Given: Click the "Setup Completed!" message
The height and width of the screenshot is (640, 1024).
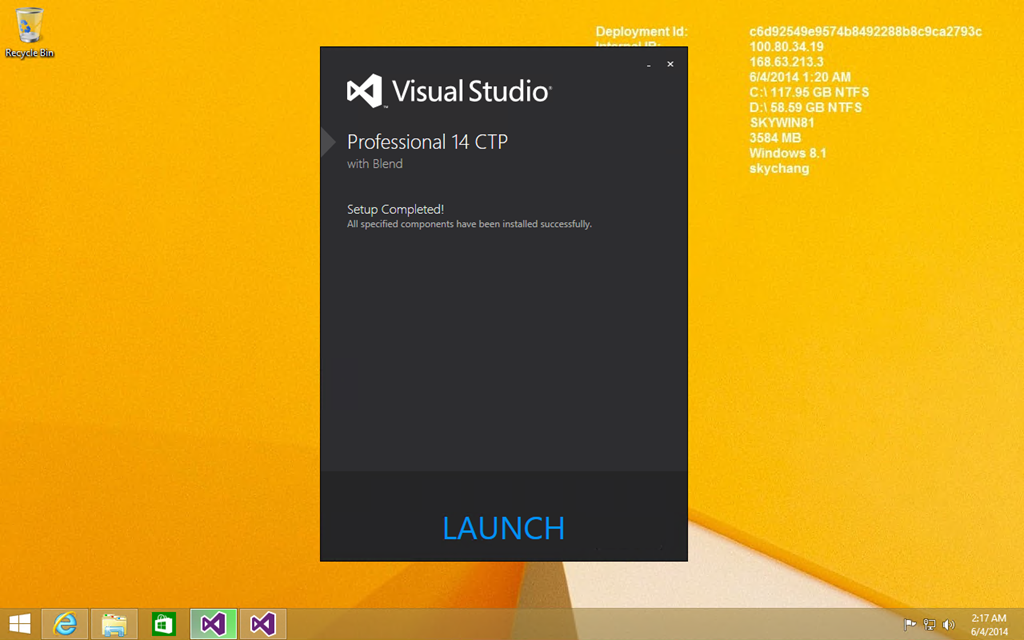Looking at the screenshot, I should (396, 209).
